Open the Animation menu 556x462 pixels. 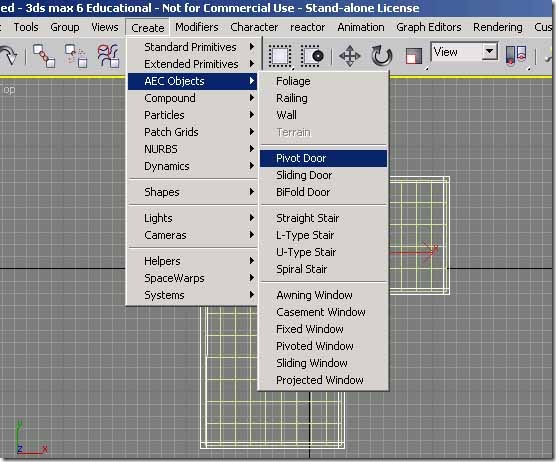[361, 27]
